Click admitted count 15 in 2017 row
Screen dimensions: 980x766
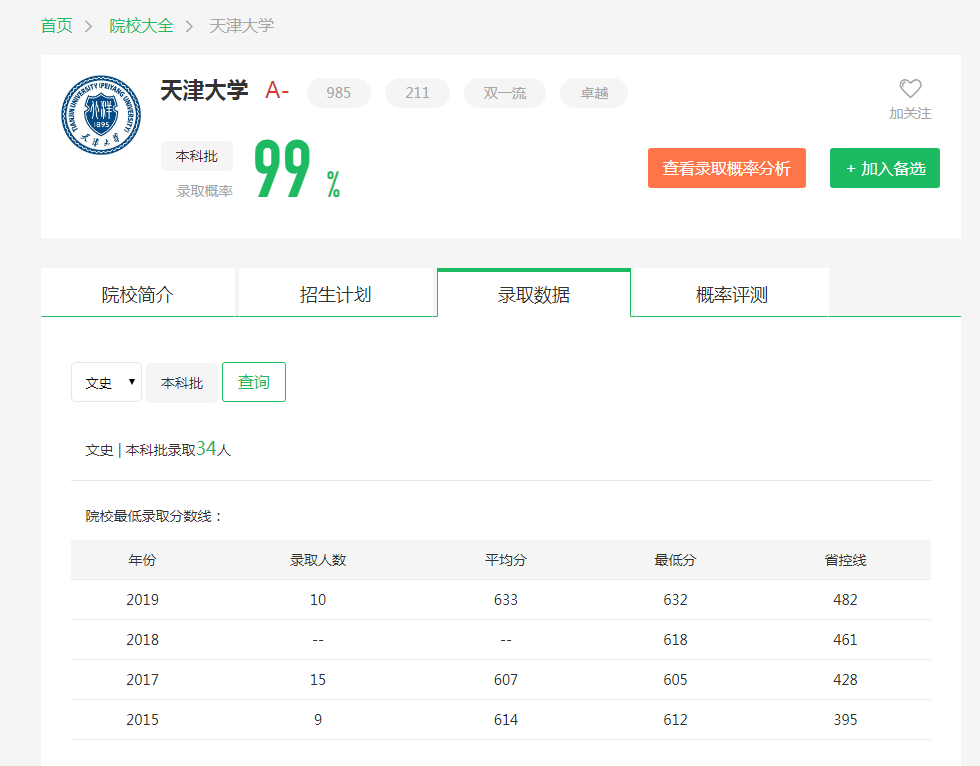318,680
